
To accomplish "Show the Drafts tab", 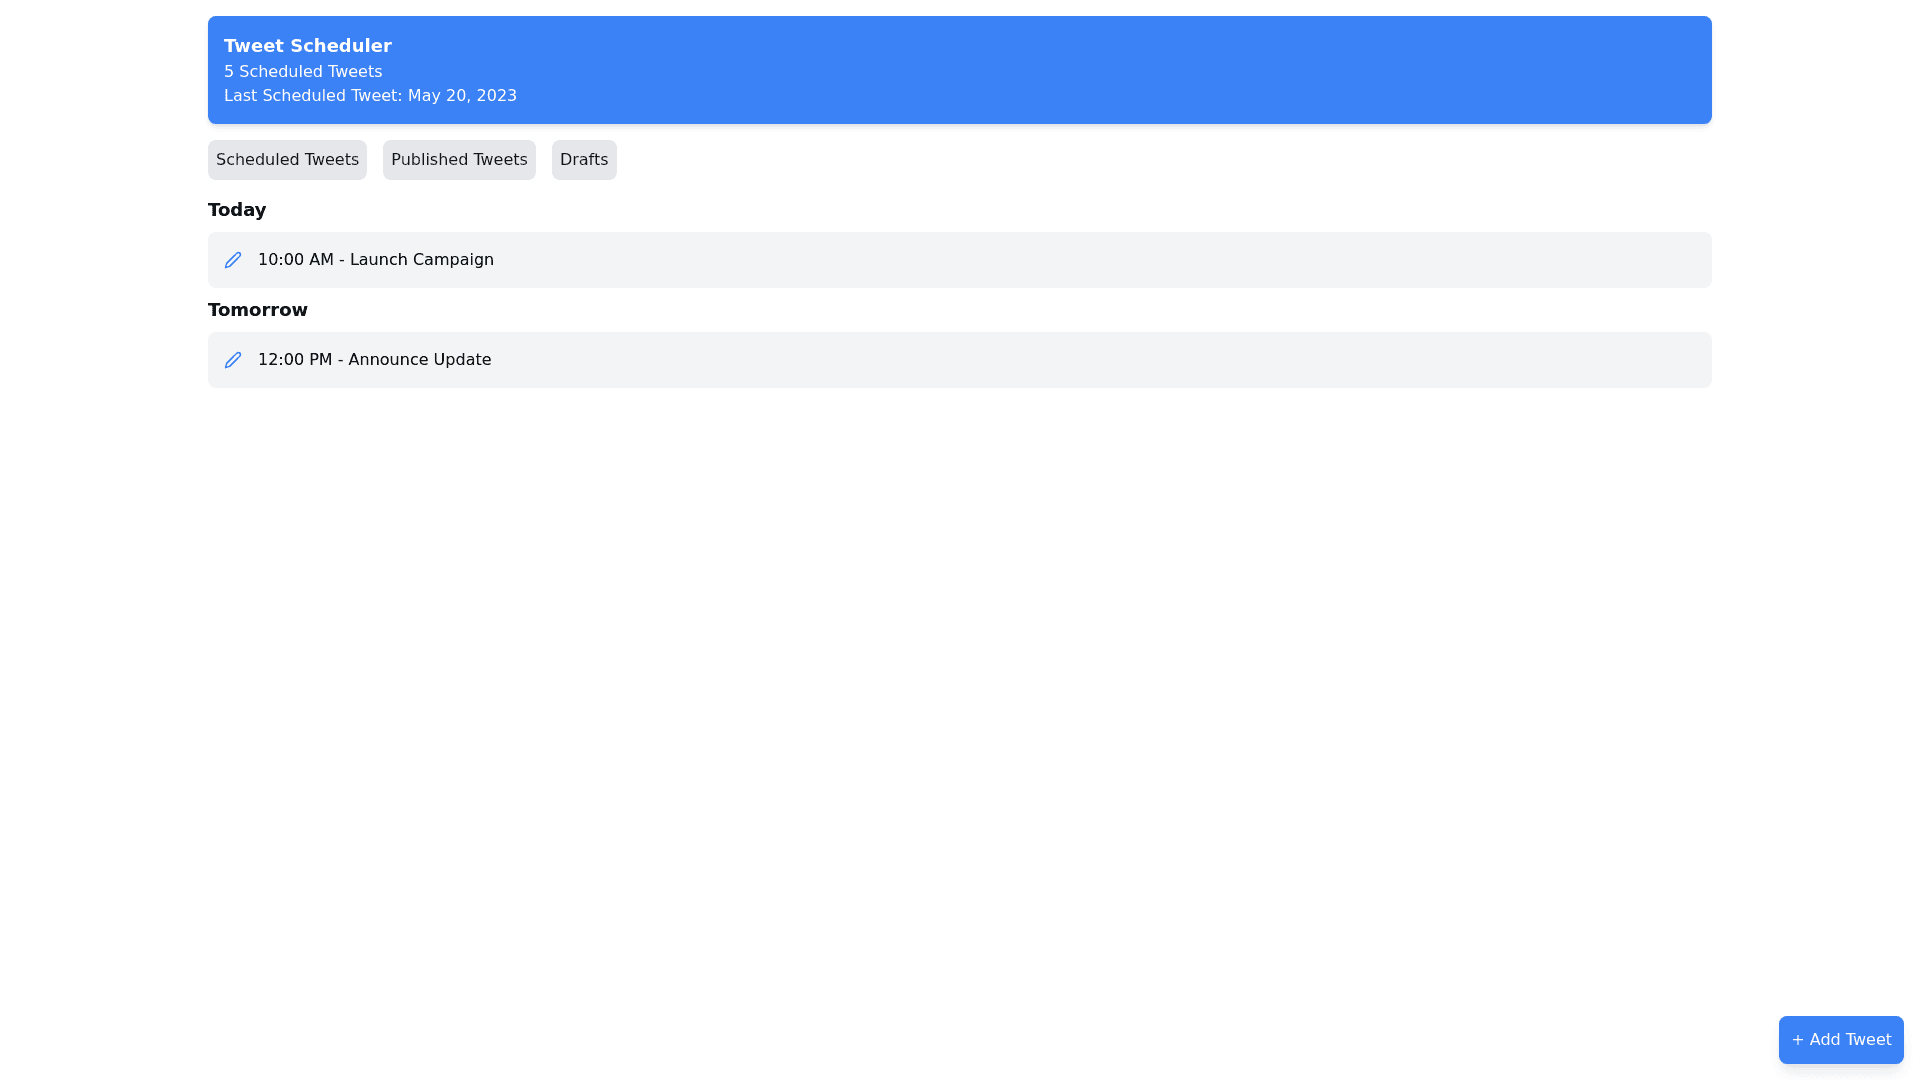I will tap(584, 160).
